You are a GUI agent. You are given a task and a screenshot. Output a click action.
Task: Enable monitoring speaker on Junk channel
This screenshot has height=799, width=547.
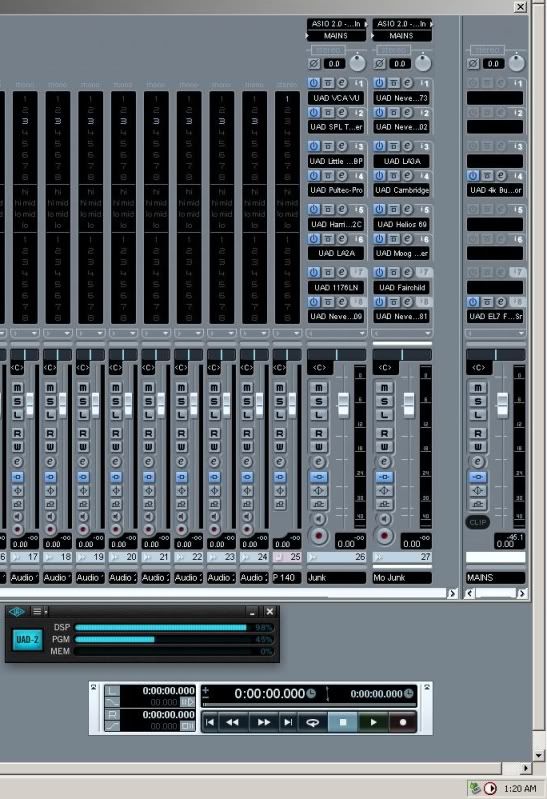(x=319, y=519)
